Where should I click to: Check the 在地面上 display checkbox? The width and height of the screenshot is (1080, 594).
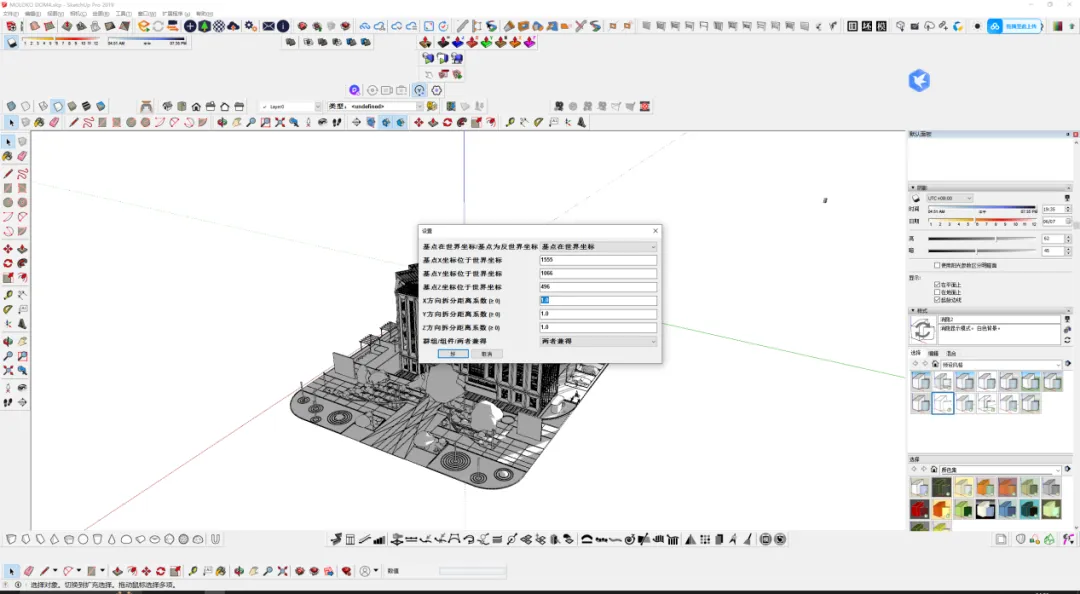937,292
